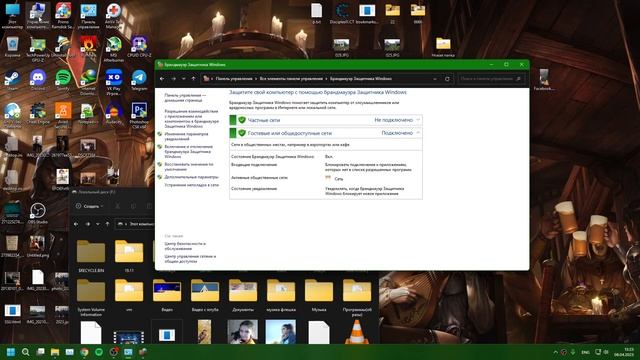The image size is (640, 360).
Task: Launch Cheat Engine desktop shortcut
Action: click(38, 113)
